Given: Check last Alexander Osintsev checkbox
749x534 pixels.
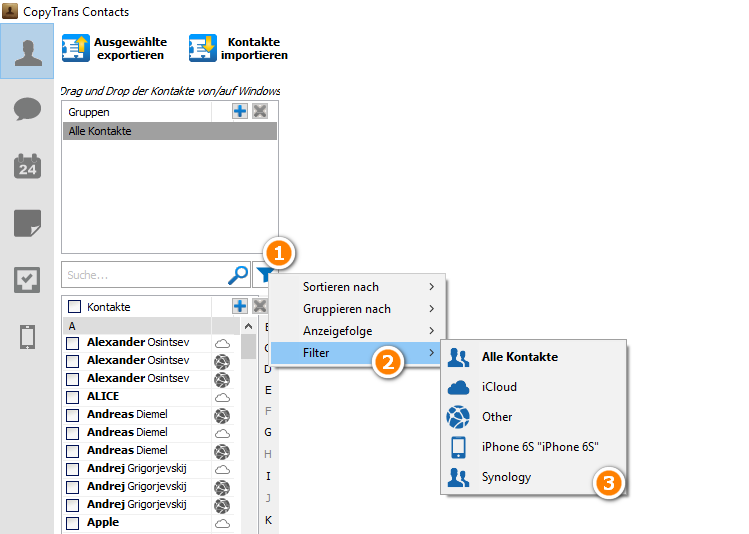Looking at the screenshot, I should click(x=73, y=379).
